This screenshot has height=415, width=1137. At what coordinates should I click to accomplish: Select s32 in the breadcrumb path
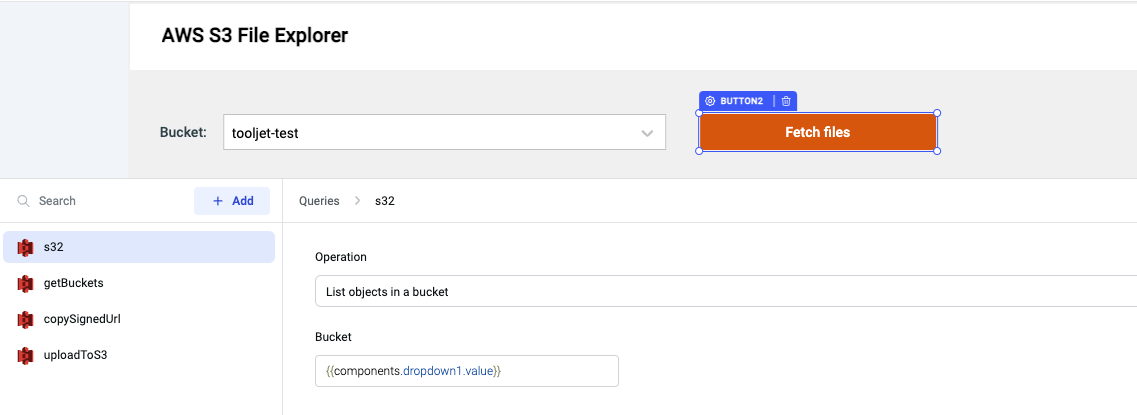pos(385,201)
